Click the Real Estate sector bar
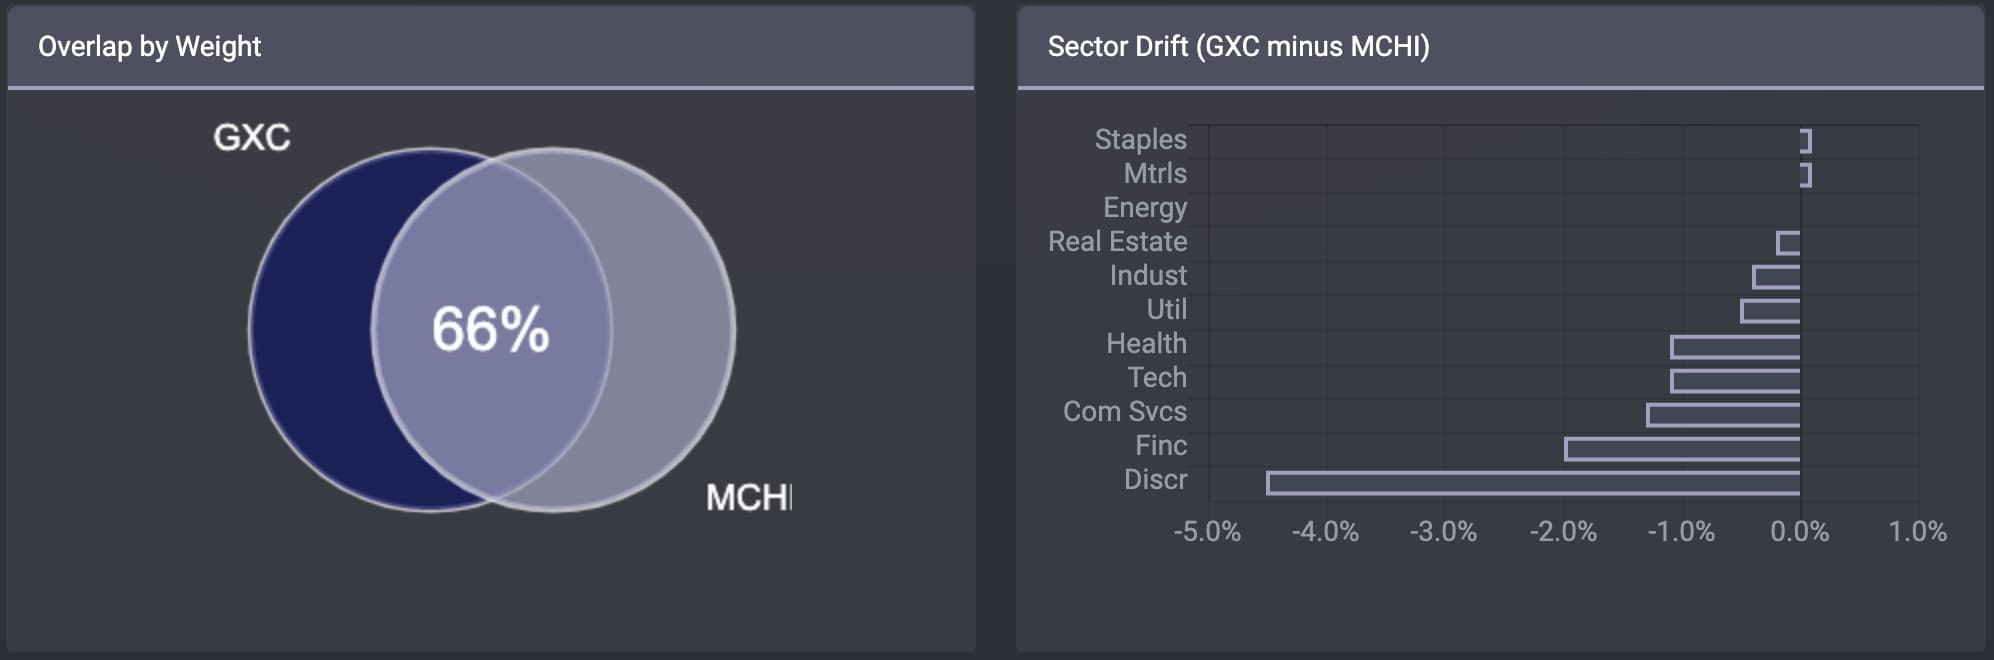Screen dimensions: 1994x660 click(1788, 243)
